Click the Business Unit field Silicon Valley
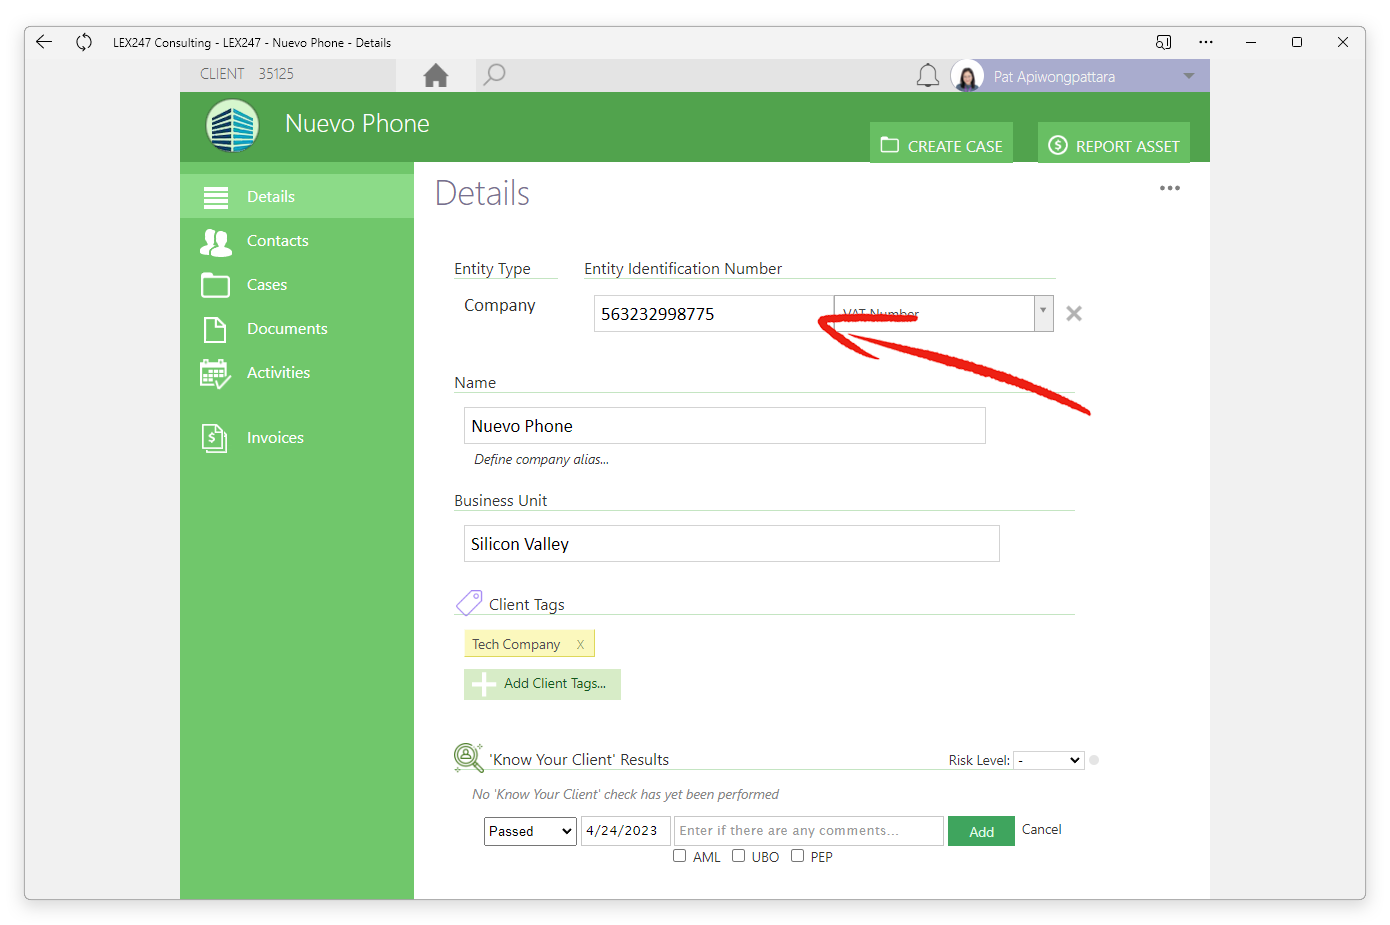The width and height of the screenshot is (1390, 925). tap(731, 543)
